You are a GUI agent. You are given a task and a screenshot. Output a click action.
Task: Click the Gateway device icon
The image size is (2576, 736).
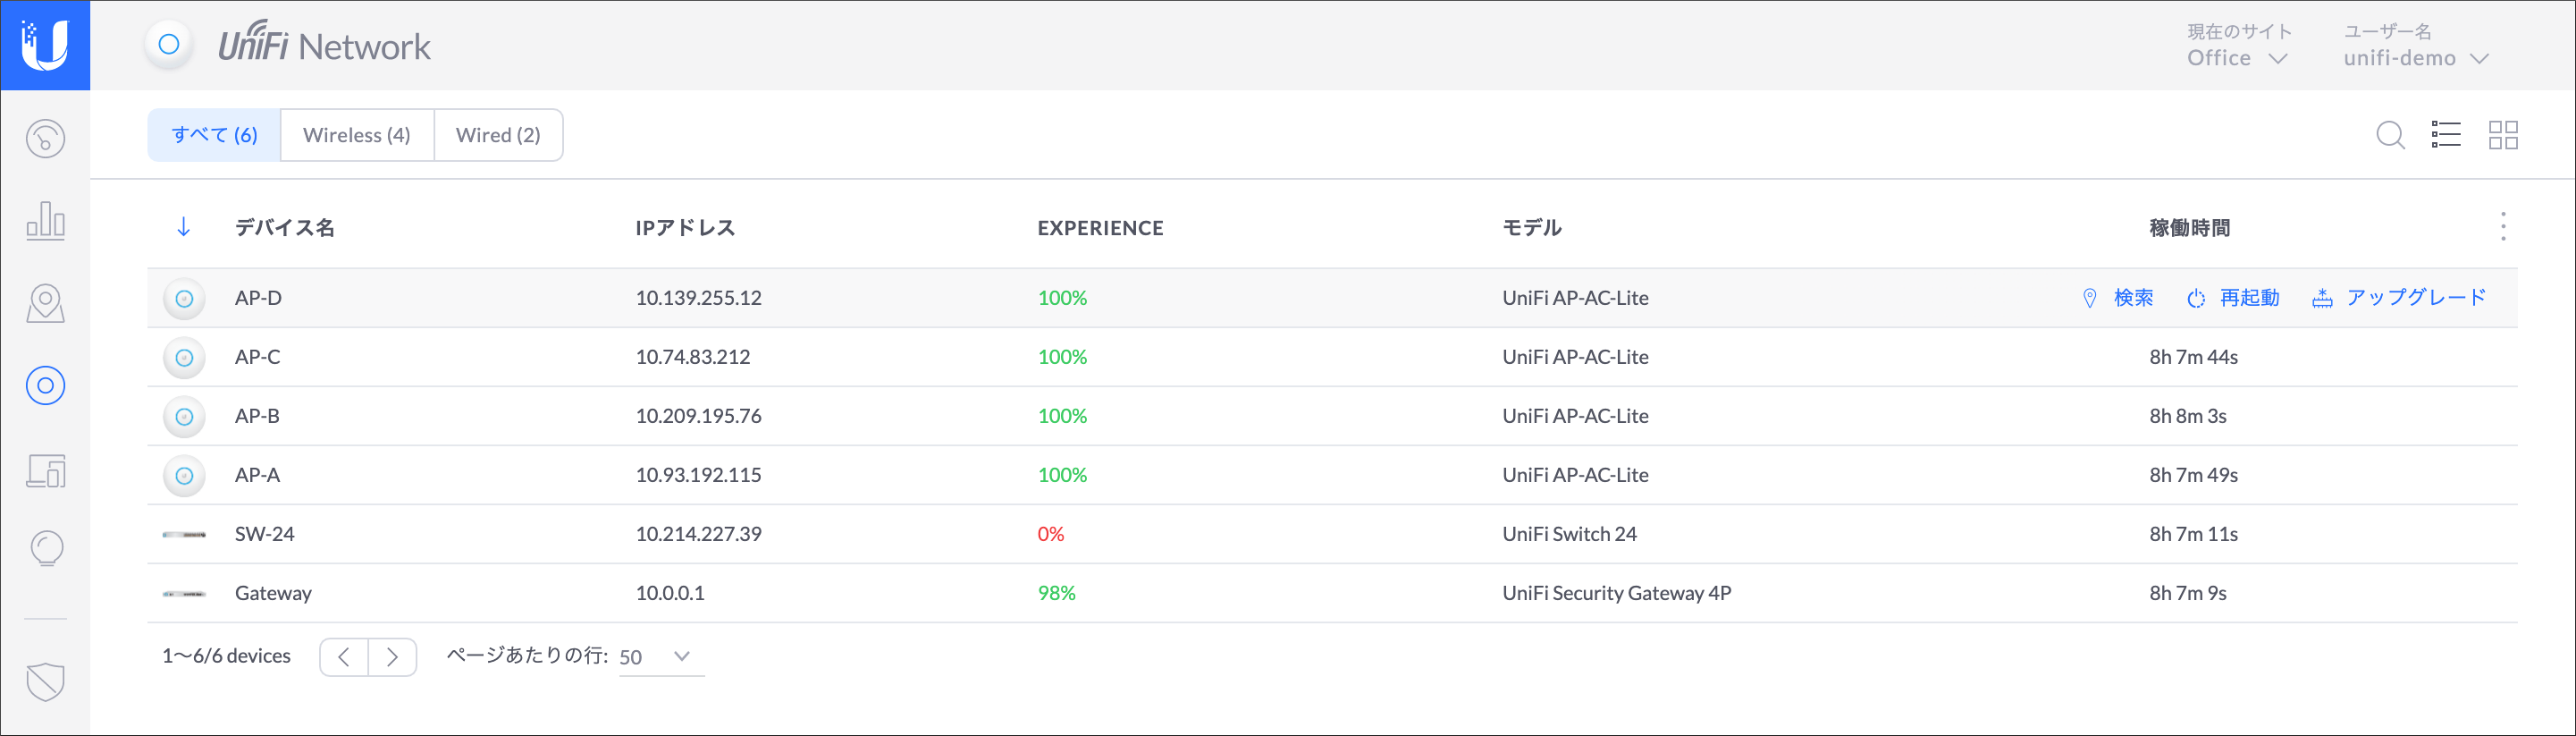184,594
